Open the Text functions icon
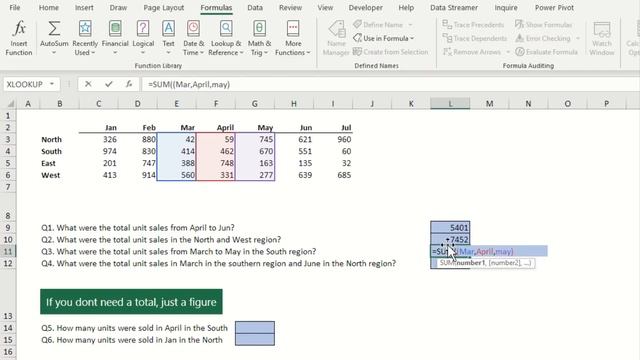This screenshot has width=640, height=360. click(168, 29)
